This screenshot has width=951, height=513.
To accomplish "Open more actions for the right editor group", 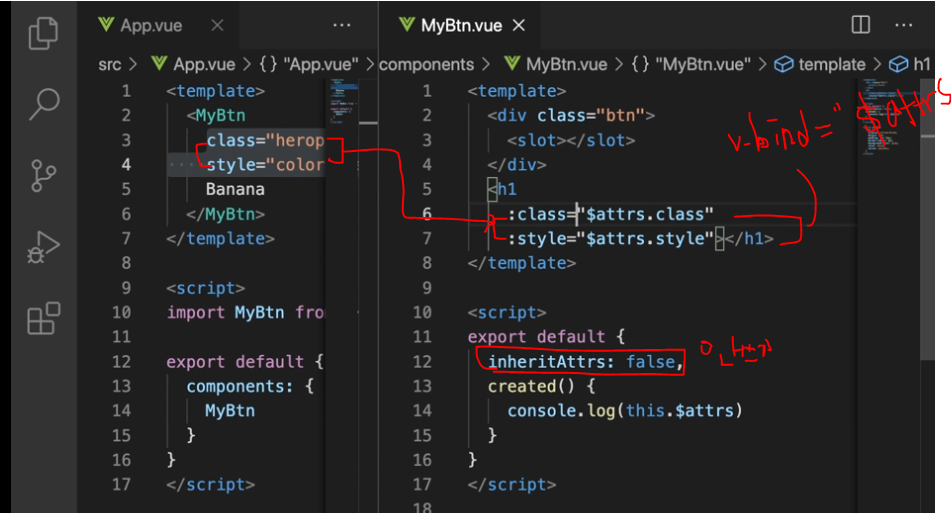I will tap(904, 25).
